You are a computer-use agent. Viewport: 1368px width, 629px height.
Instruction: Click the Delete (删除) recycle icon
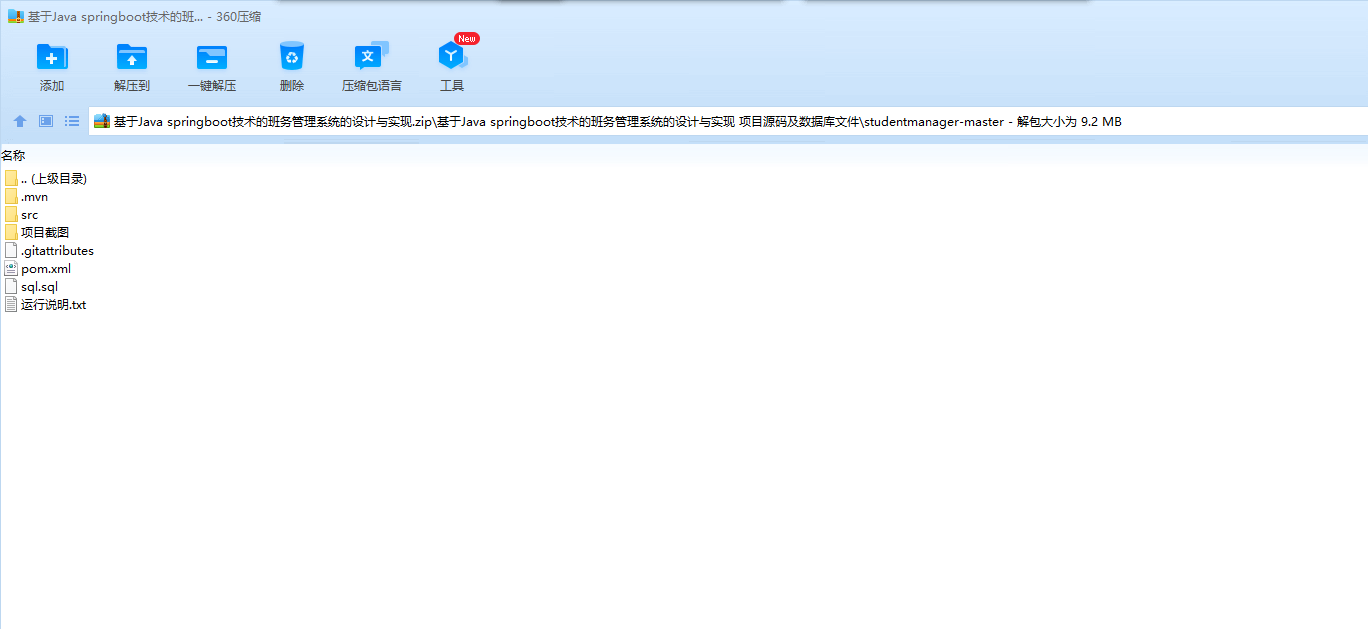(292, 57)
